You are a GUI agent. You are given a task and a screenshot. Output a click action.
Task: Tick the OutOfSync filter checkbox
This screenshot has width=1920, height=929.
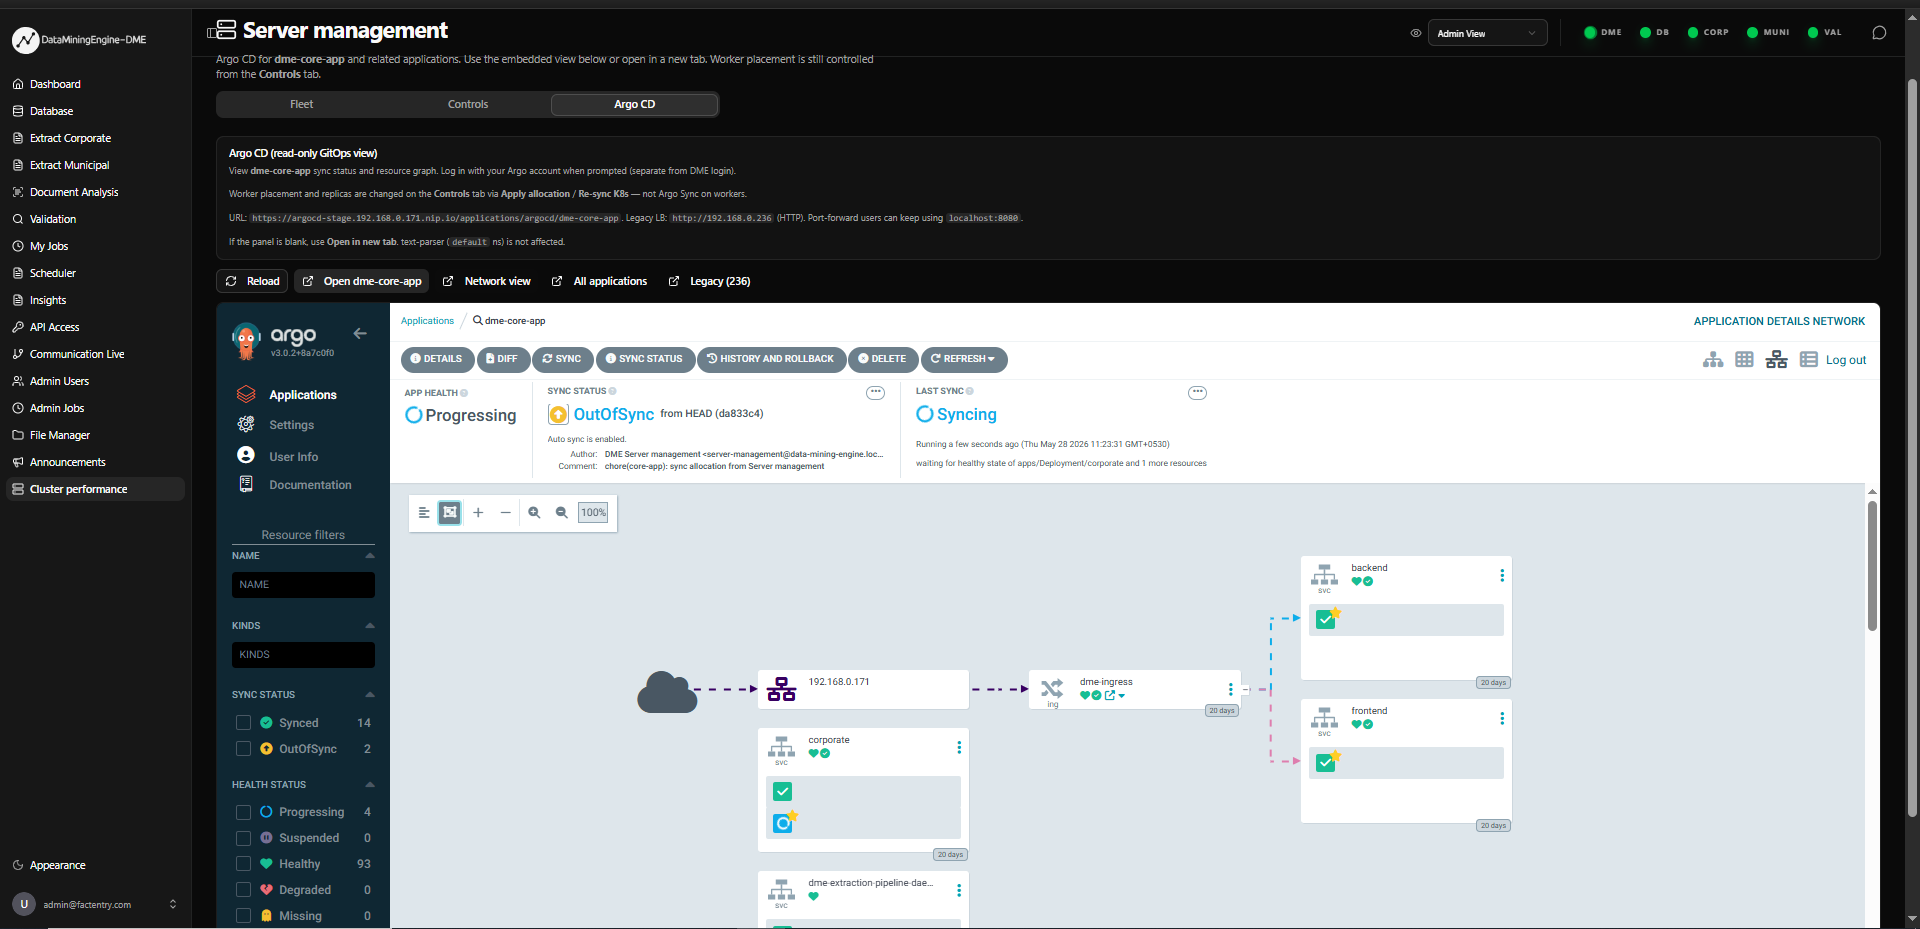point(243,749)
